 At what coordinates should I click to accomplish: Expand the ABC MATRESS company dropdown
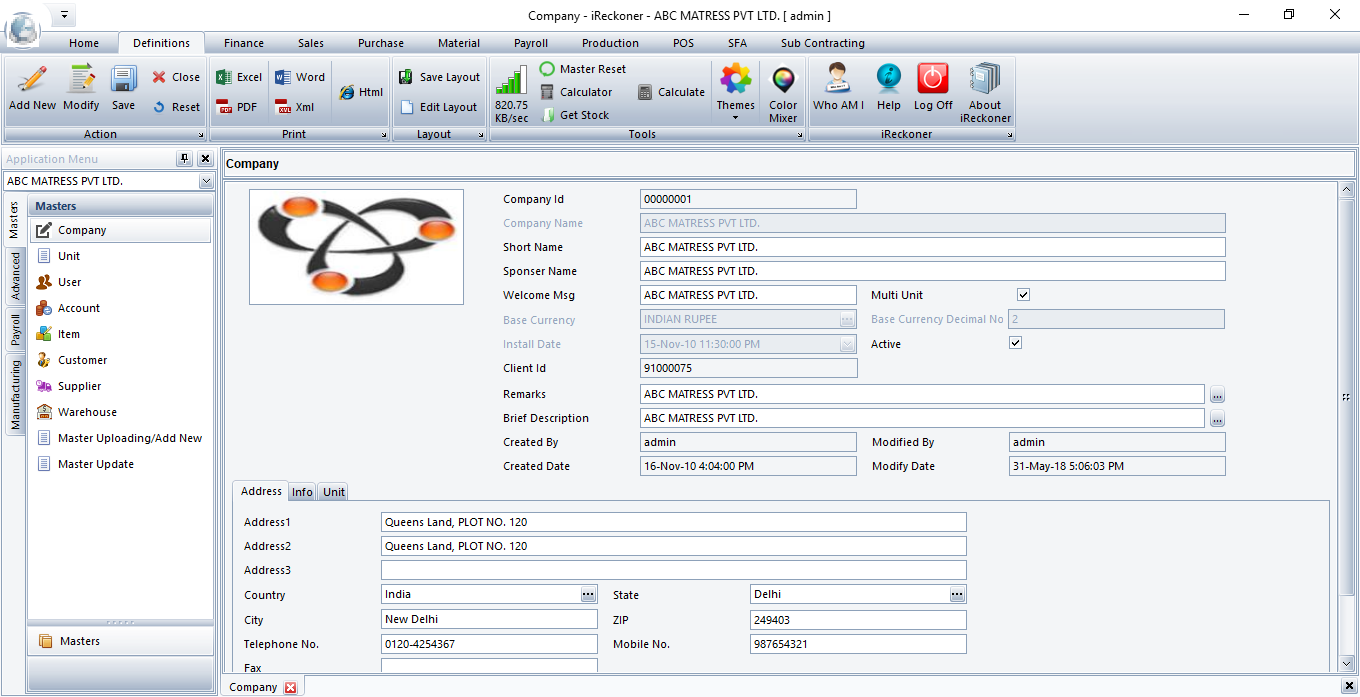tap(206, 181)
